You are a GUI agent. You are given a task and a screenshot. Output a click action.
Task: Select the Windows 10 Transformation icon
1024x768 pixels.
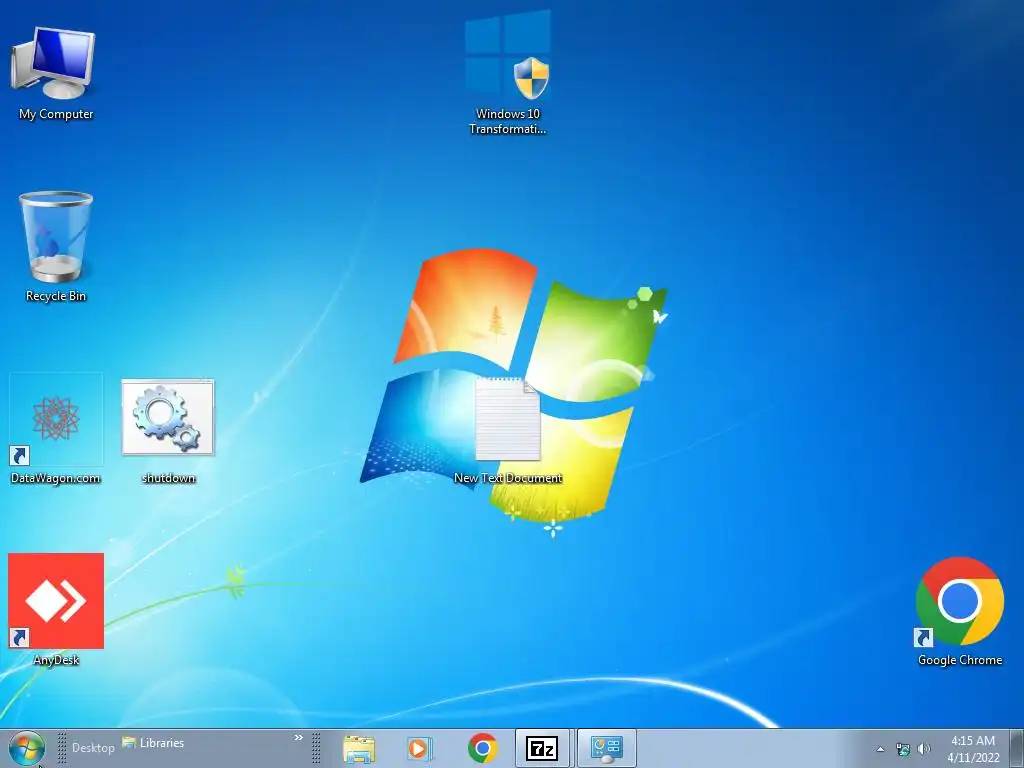(507, 55)
